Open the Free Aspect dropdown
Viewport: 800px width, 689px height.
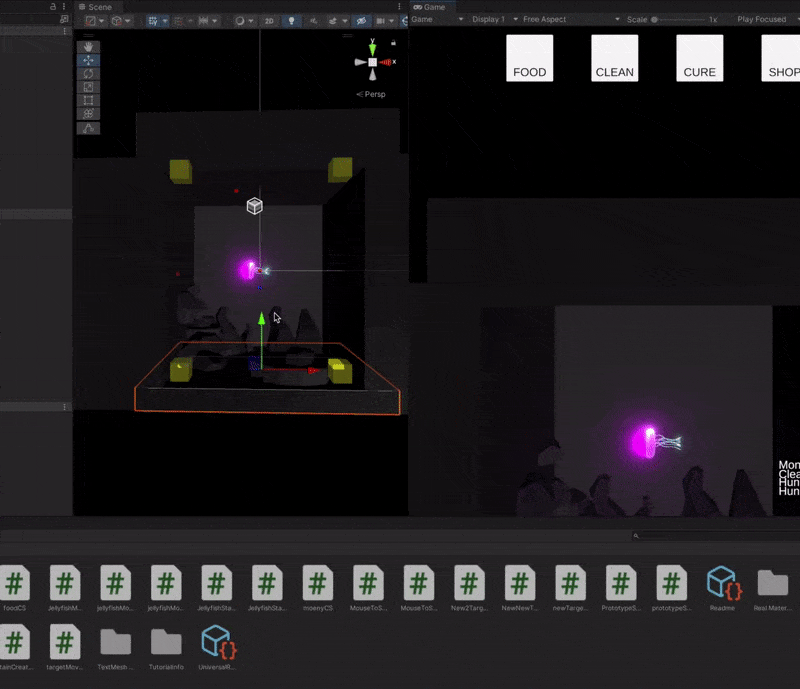pos(545,18)
